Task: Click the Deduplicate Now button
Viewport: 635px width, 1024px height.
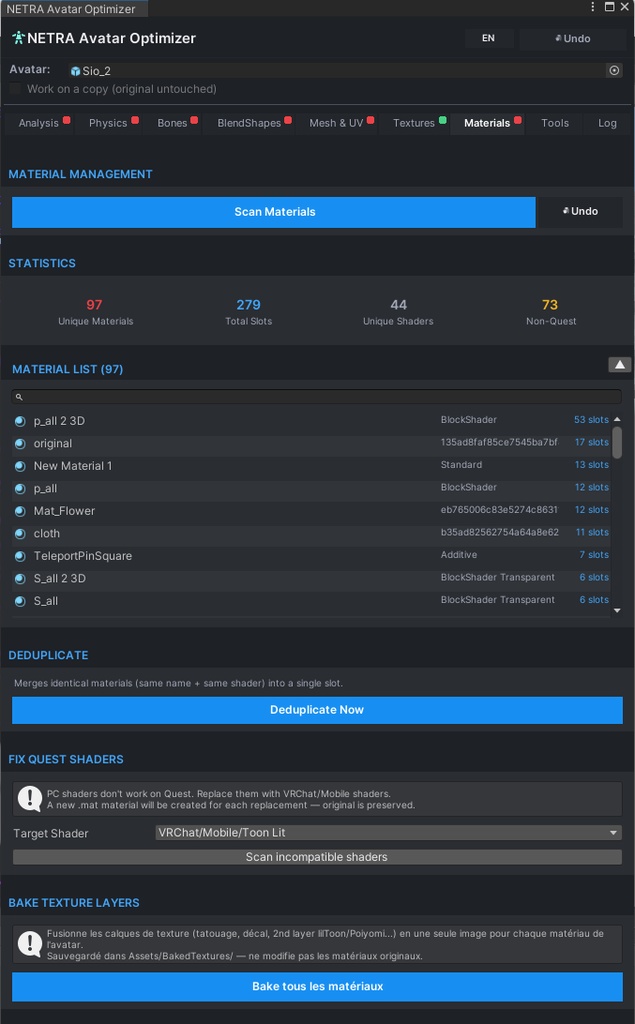Action: point(317,710)
